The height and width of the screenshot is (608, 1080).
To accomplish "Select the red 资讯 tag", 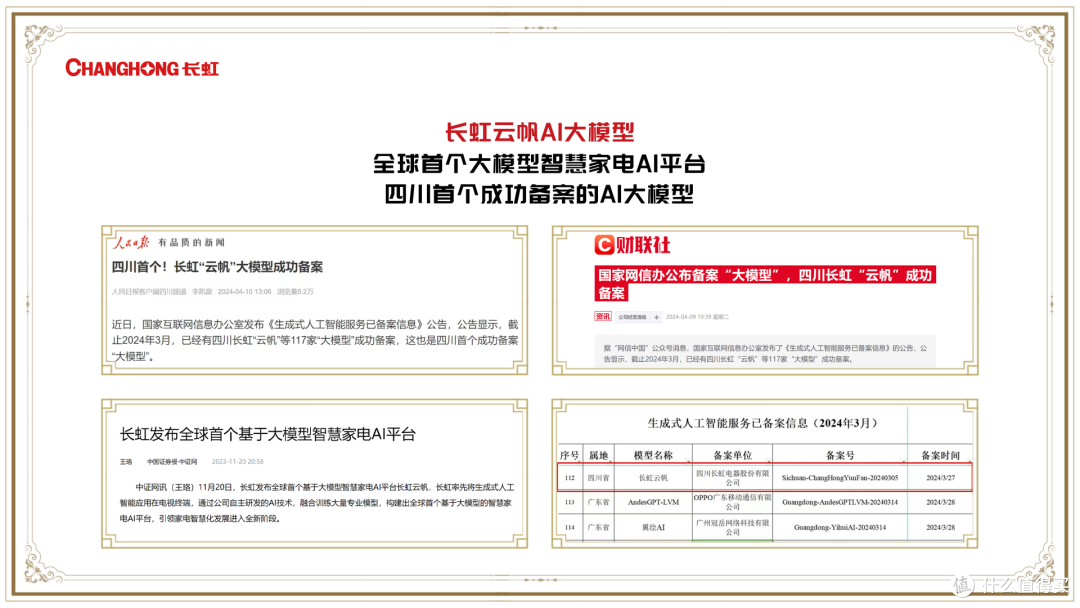I will point(603,317).
